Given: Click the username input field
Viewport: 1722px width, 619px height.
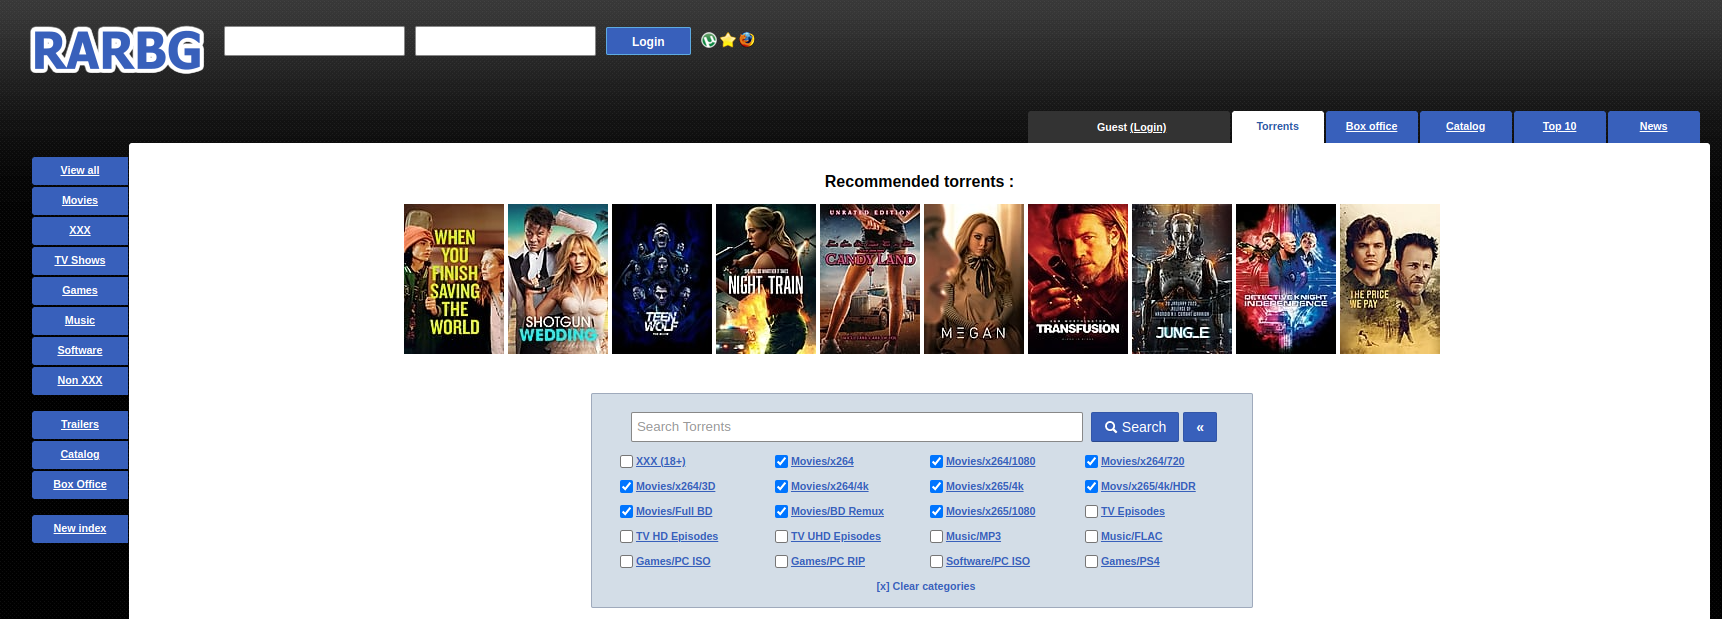Looking at the screenshot, I should coord(314,41).
